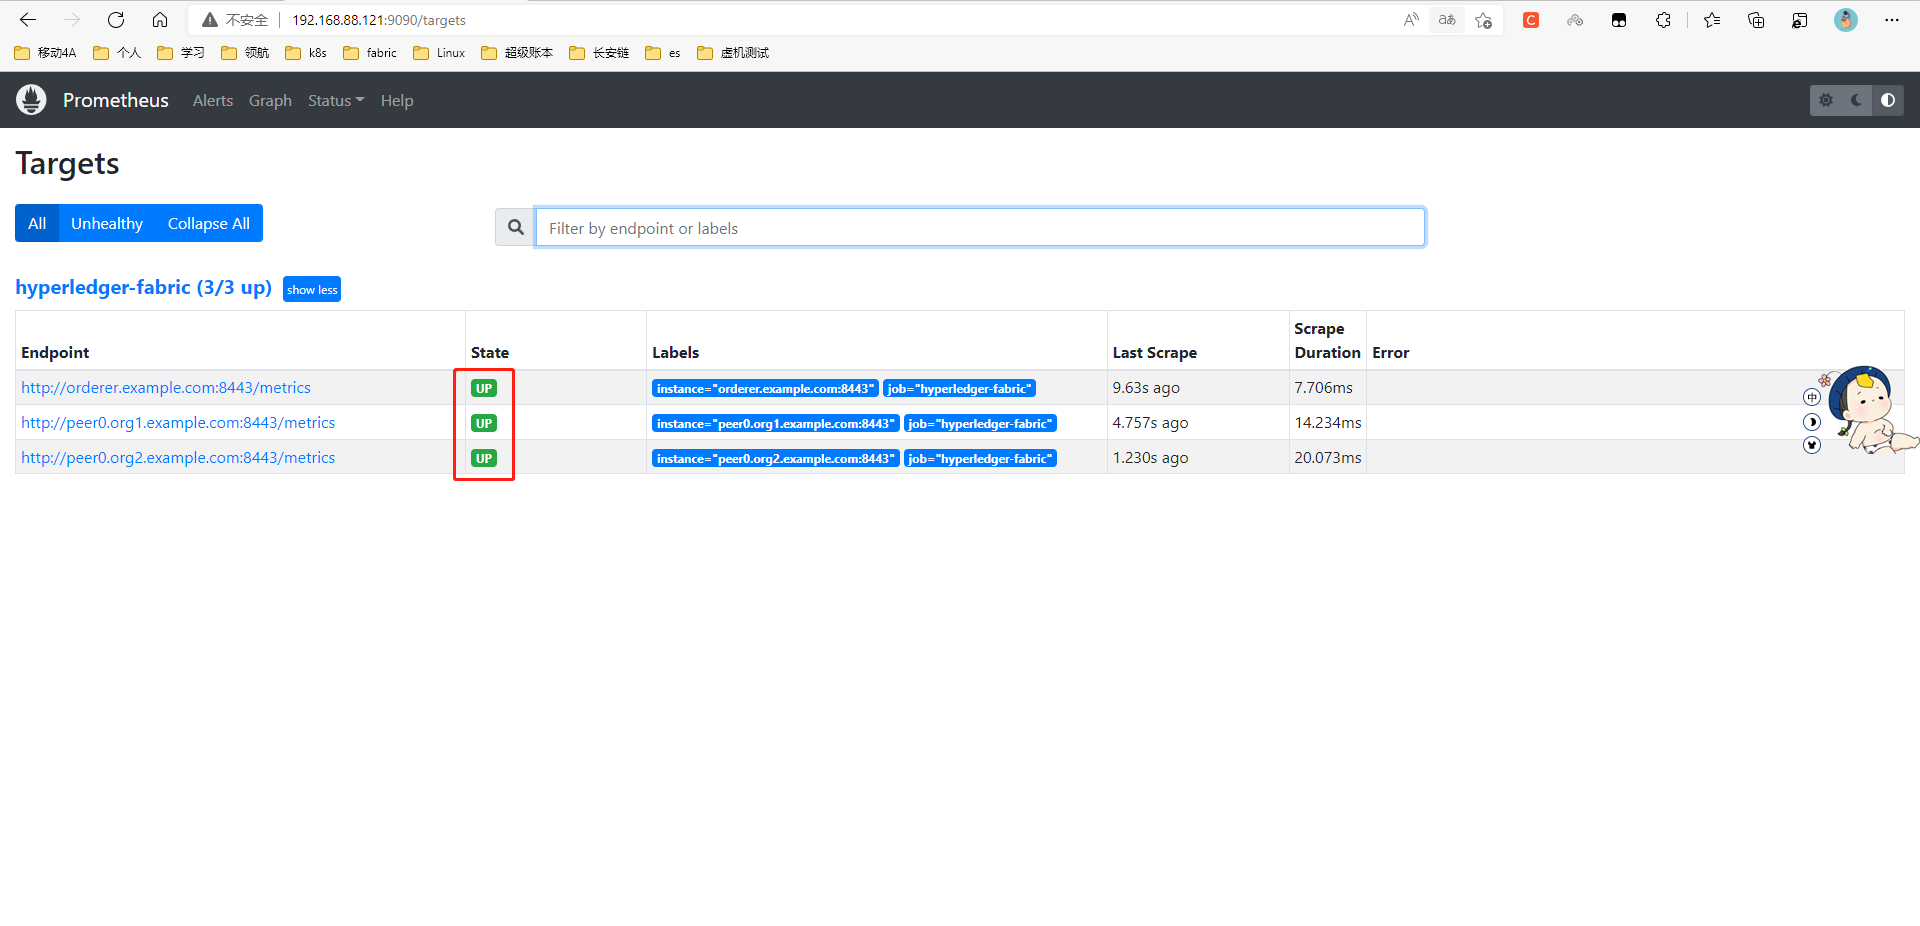Viewport: 1920px width, 926px height.
Task: Click UP state badge for orderer
Action: tap(484, 388)
